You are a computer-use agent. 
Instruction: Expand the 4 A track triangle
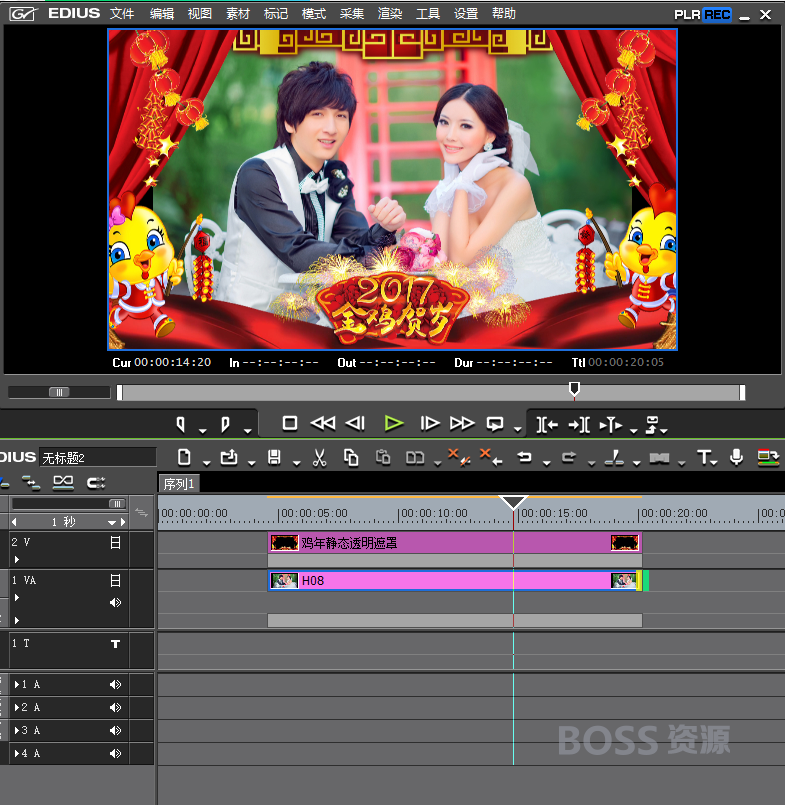click(x=17, y=753)
